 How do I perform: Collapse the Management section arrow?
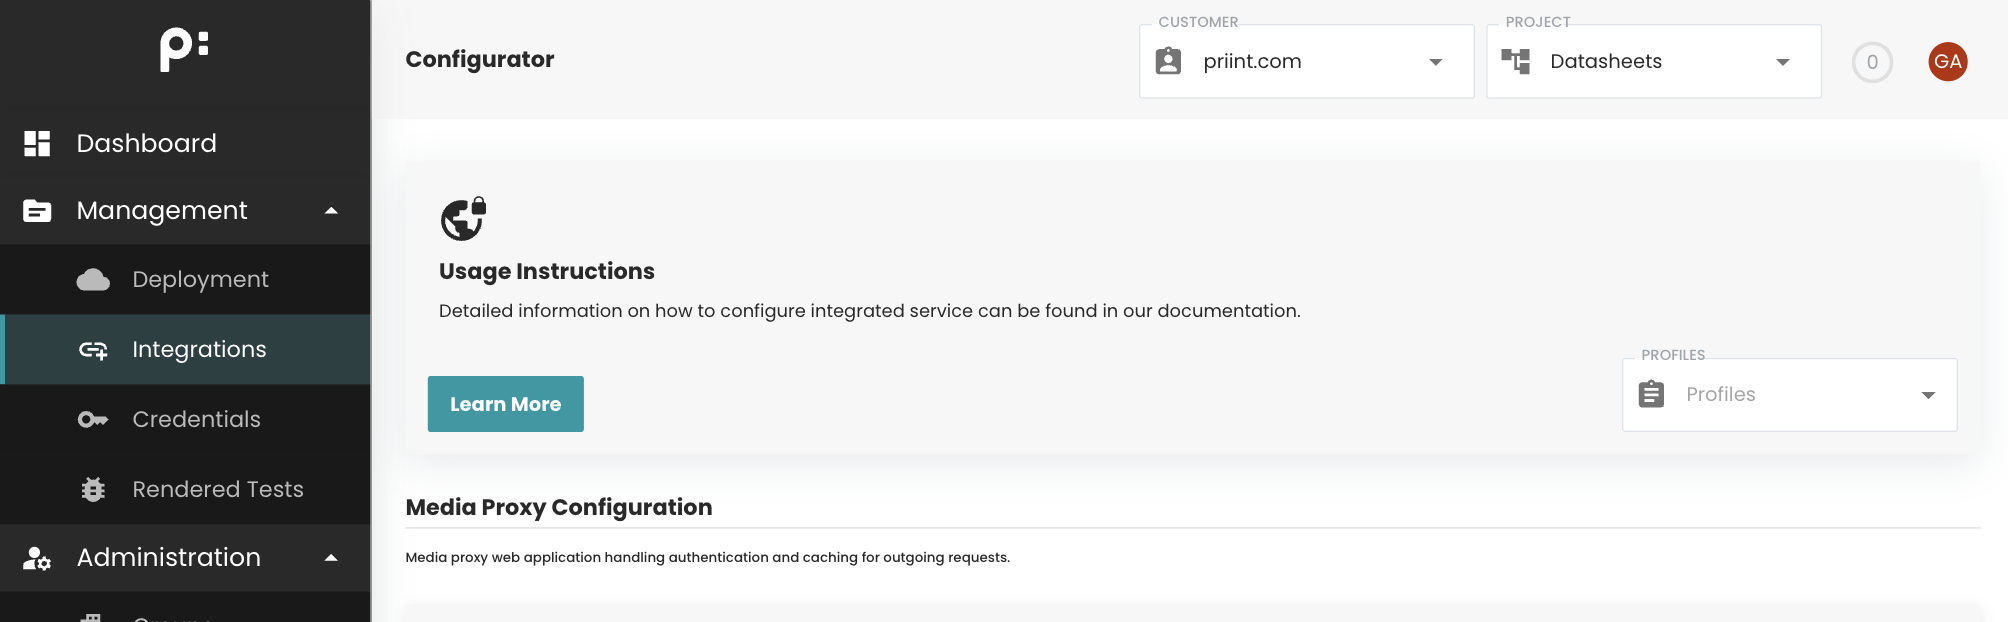(331, 211)
